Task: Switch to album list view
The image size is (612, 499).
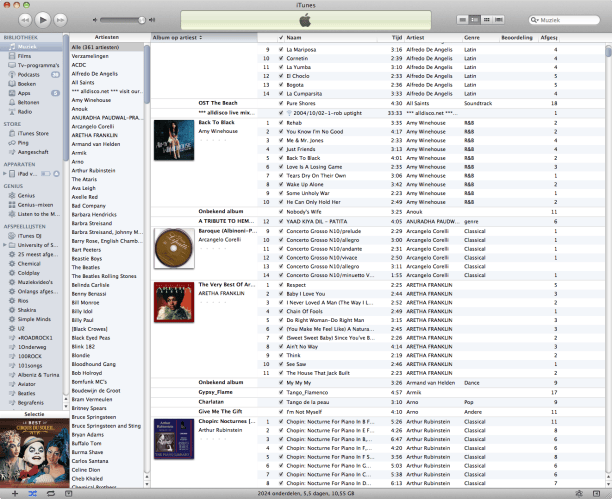Action: [x=475, y=20]
